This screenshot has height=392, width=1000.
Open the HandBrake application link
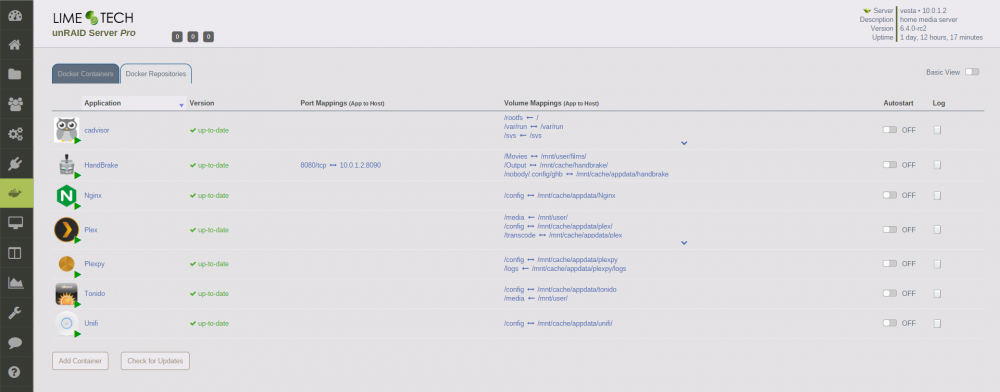(x=101, y=165)
